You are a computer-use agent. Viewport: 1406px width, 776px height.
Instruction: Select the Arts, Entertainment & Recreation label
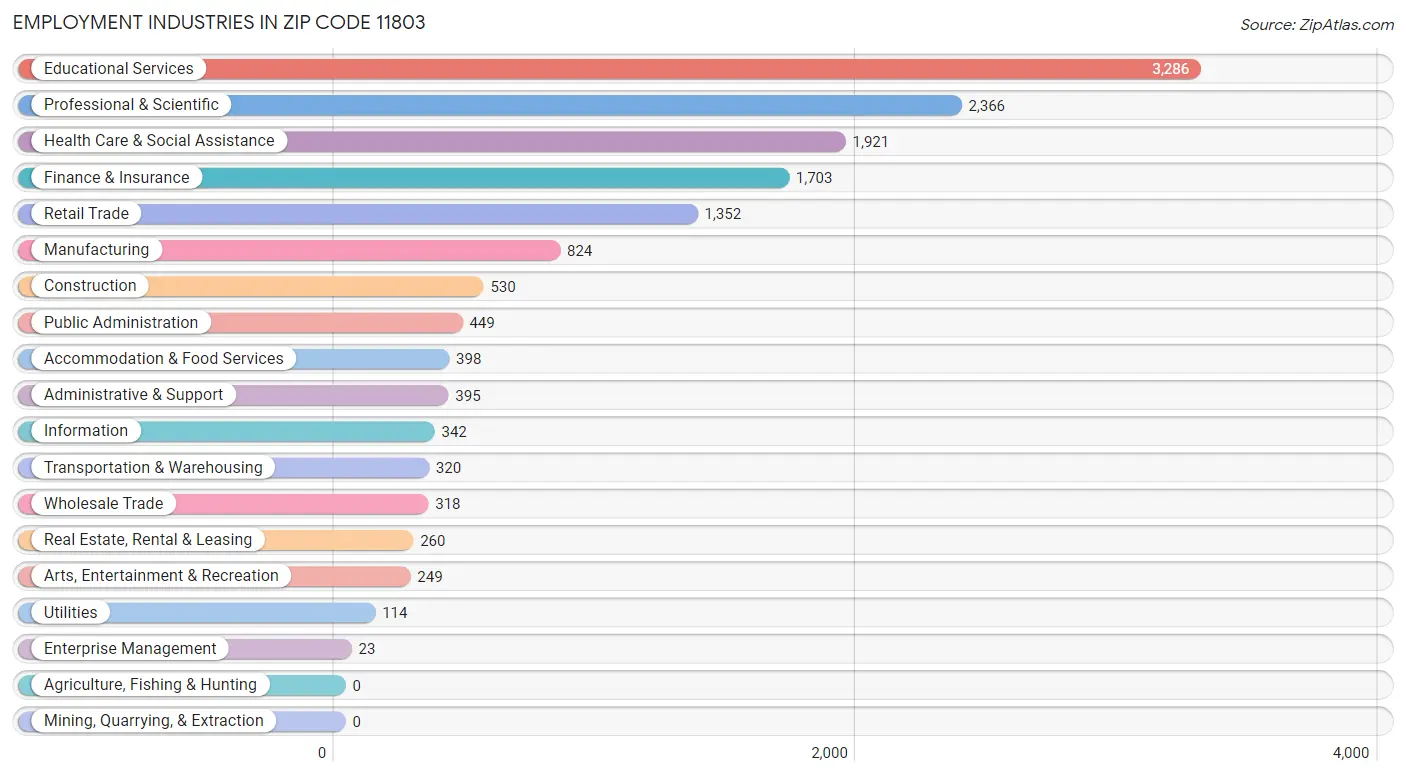coord(161,576)
